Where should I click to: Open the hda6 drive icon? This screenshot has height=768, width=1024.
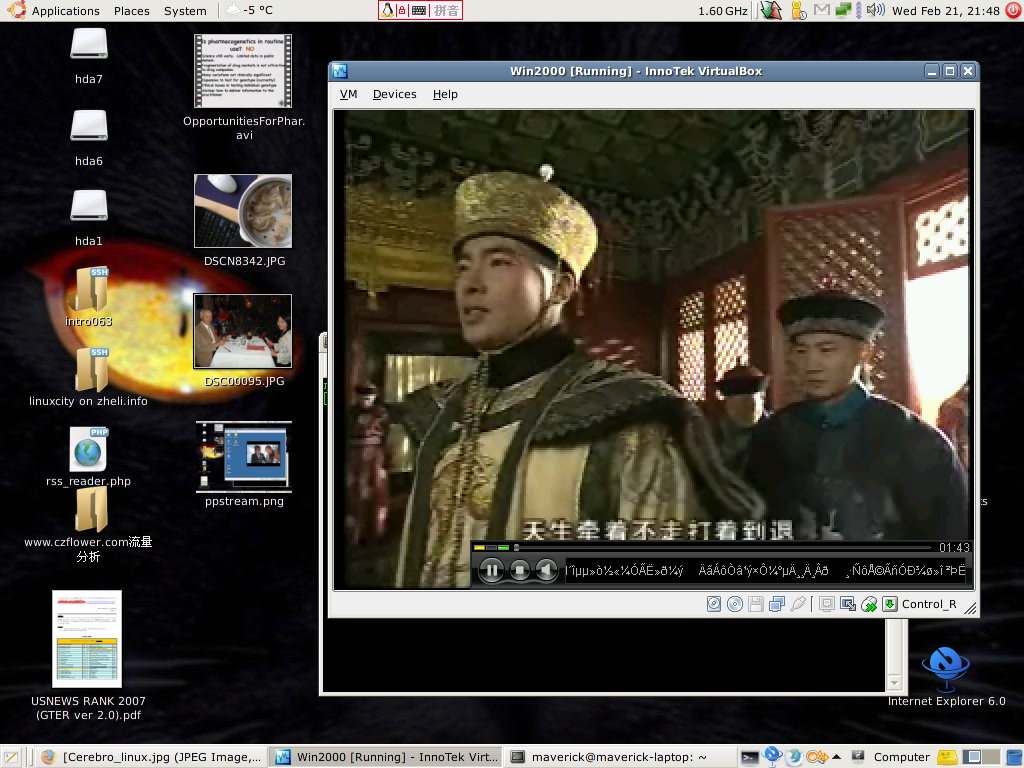pyautogui.click(x=89, y=126)
